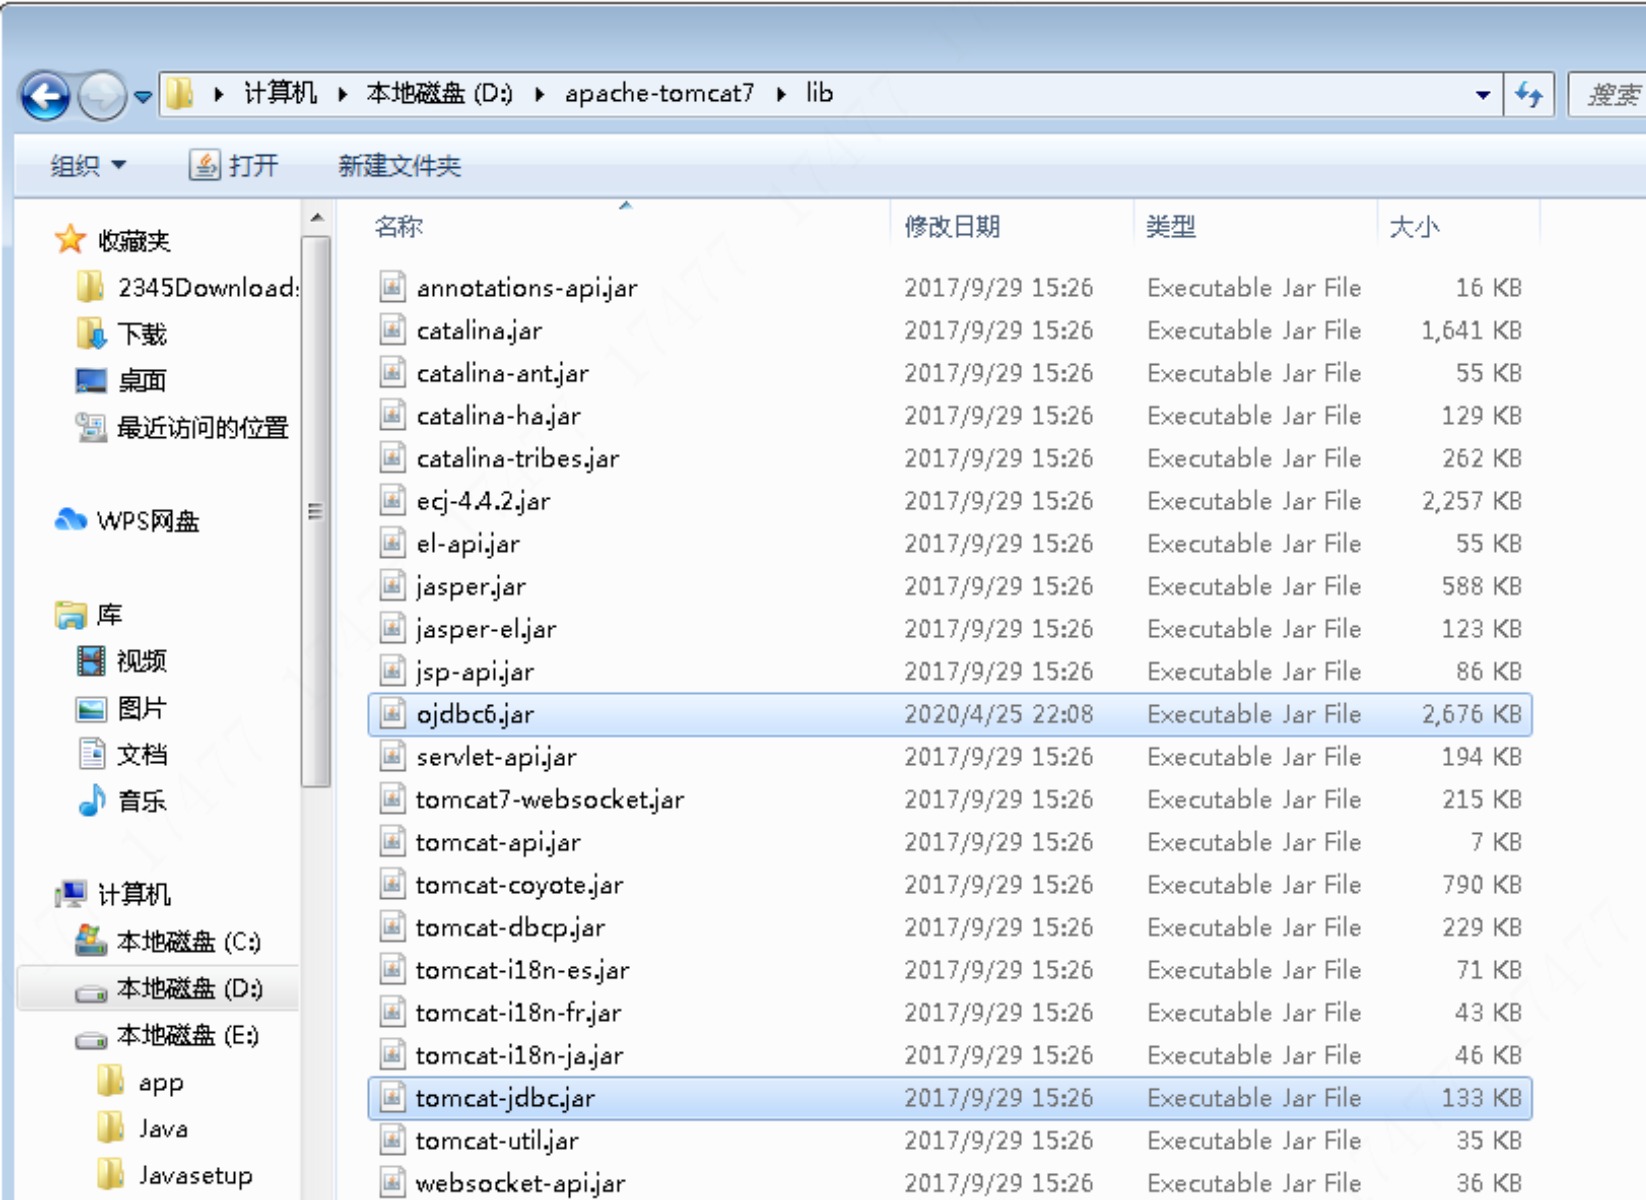
Task: Select the servlet-api.jar file icon
Action: point(392,757)
